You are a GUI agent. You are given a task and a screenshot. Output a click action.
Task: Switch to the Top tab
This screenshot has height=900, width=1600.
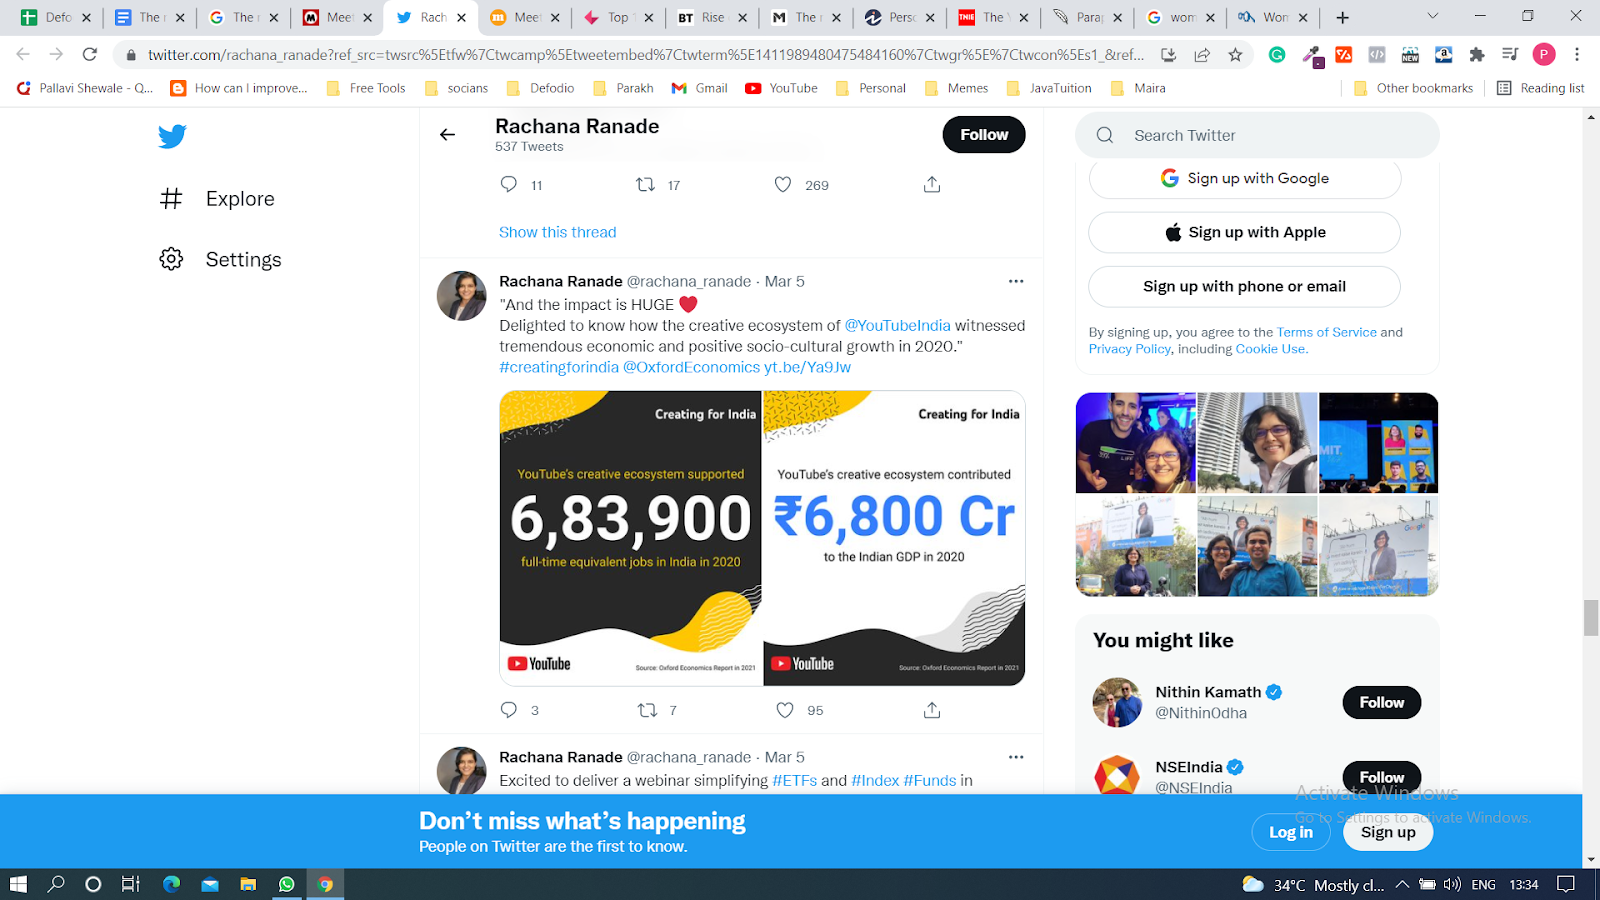click(x=618, y=17)
